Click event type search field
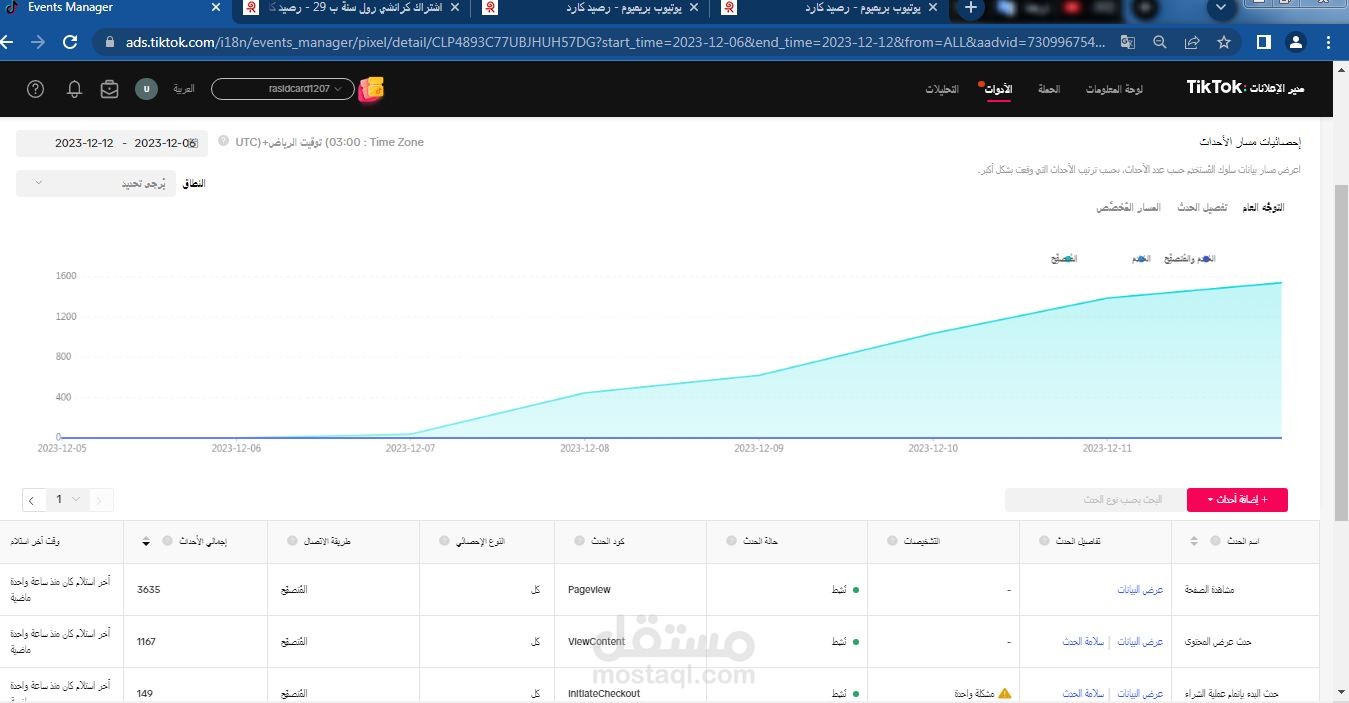 (x=1094, y=499)
